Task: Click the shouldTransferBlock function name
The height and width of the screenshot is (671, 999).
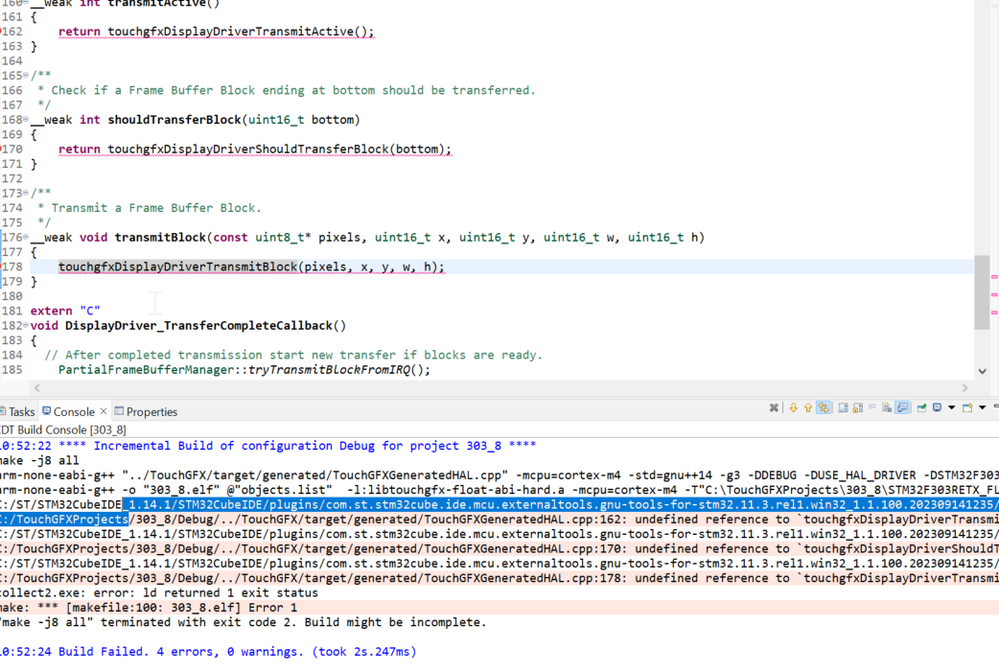Action: [175, 119]
